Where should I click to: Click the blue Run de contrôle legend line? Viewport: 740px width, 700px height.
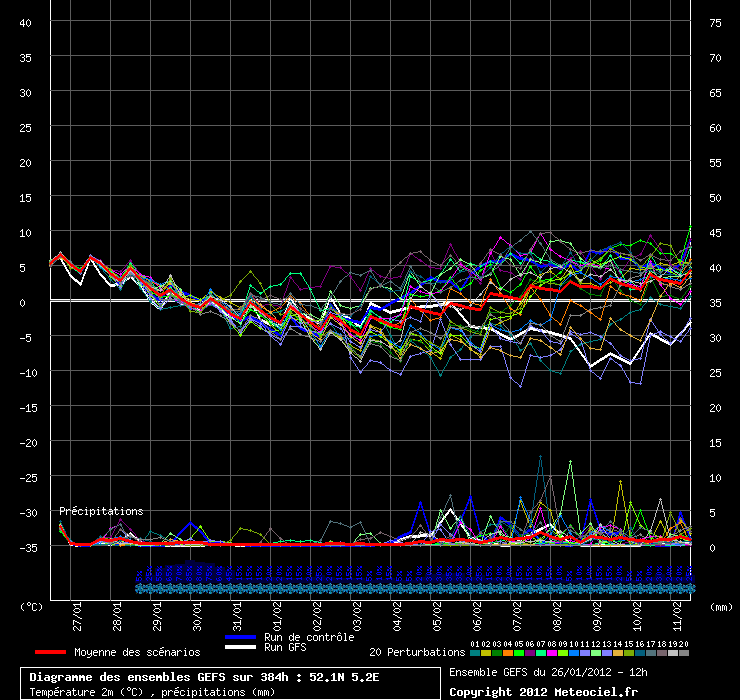coord(241,637)
